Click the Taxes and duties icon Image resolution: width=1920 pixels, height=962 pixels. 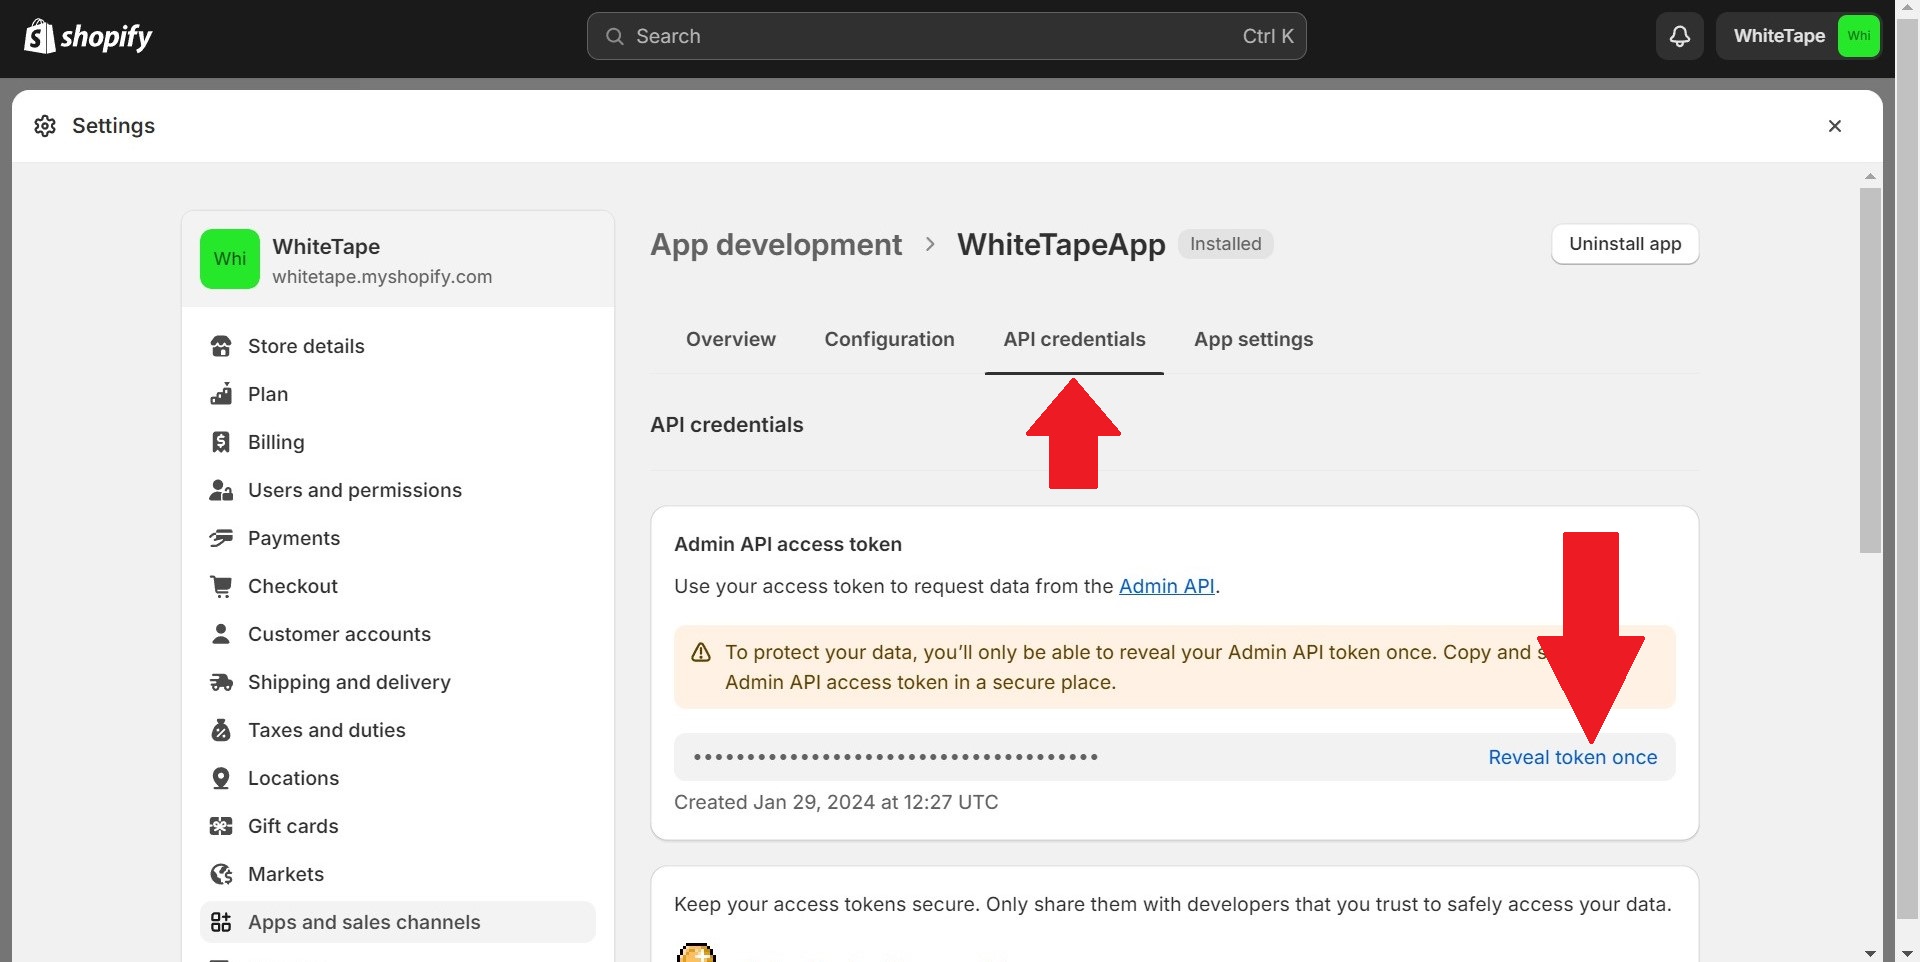pyautogui.click(x=221, y=730)
